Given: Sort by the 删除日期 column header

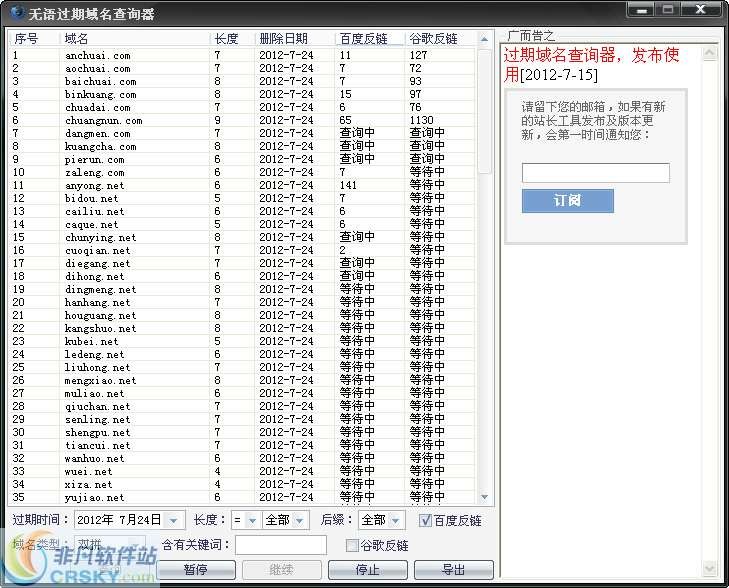Looking at the screenshot, I should (x=295, y=39).
